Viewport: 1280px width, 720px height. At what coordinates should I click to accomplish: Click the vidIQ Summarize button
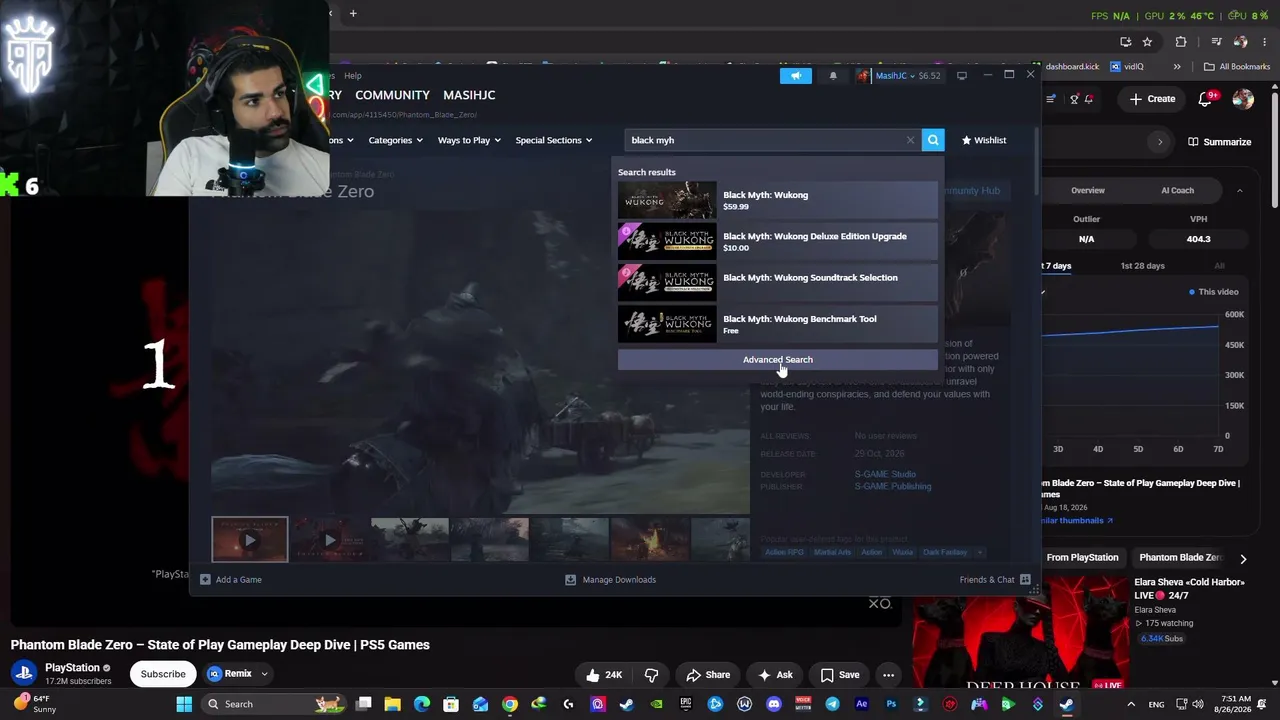point(1219,142)
